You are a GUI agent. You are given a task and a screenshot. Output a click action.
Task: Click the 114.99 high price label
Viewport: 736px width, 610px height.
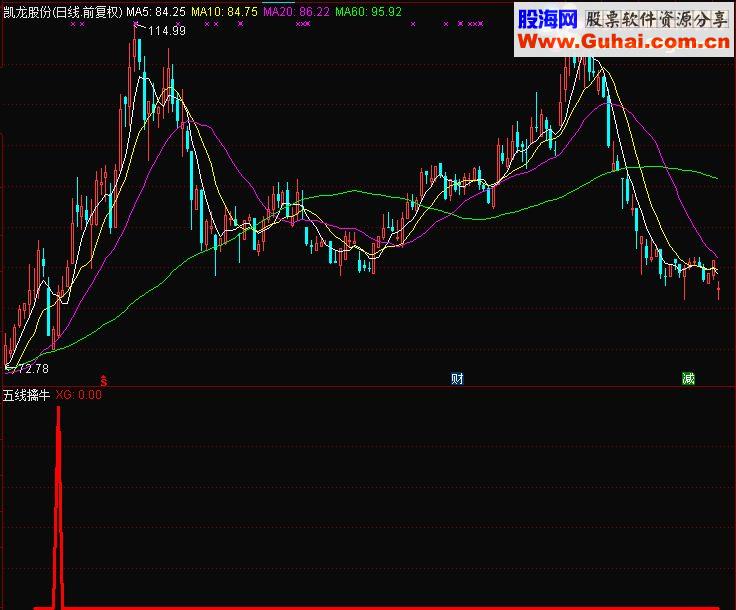[167, 31]
